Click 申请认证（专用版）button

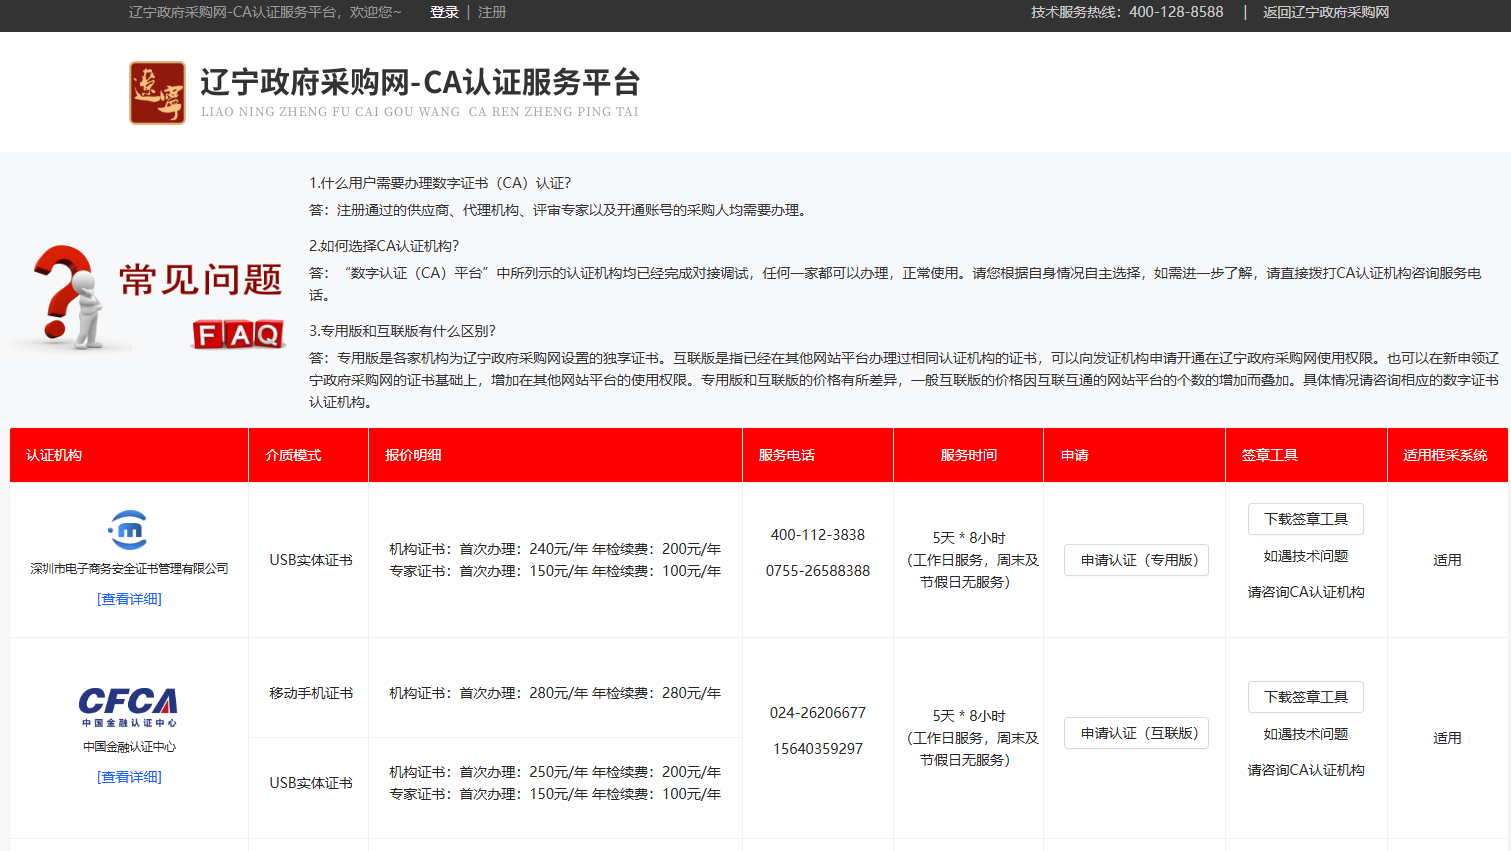point(1135,560)
